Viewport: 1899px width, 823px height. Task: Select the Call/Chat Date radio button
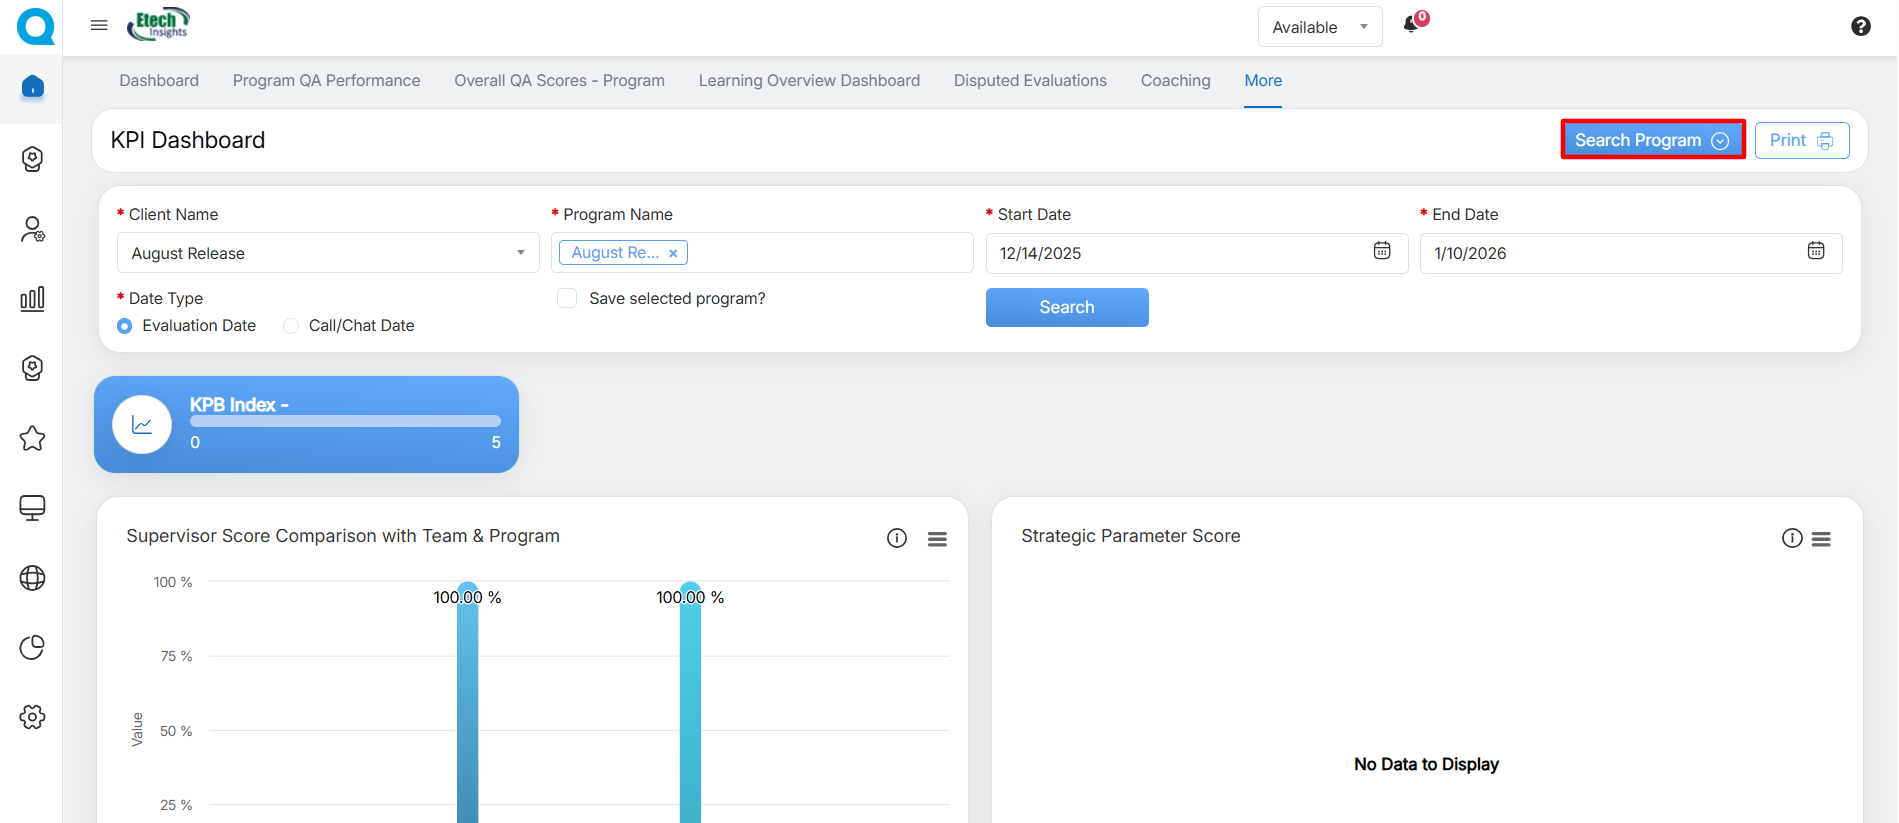pos(291,326)
